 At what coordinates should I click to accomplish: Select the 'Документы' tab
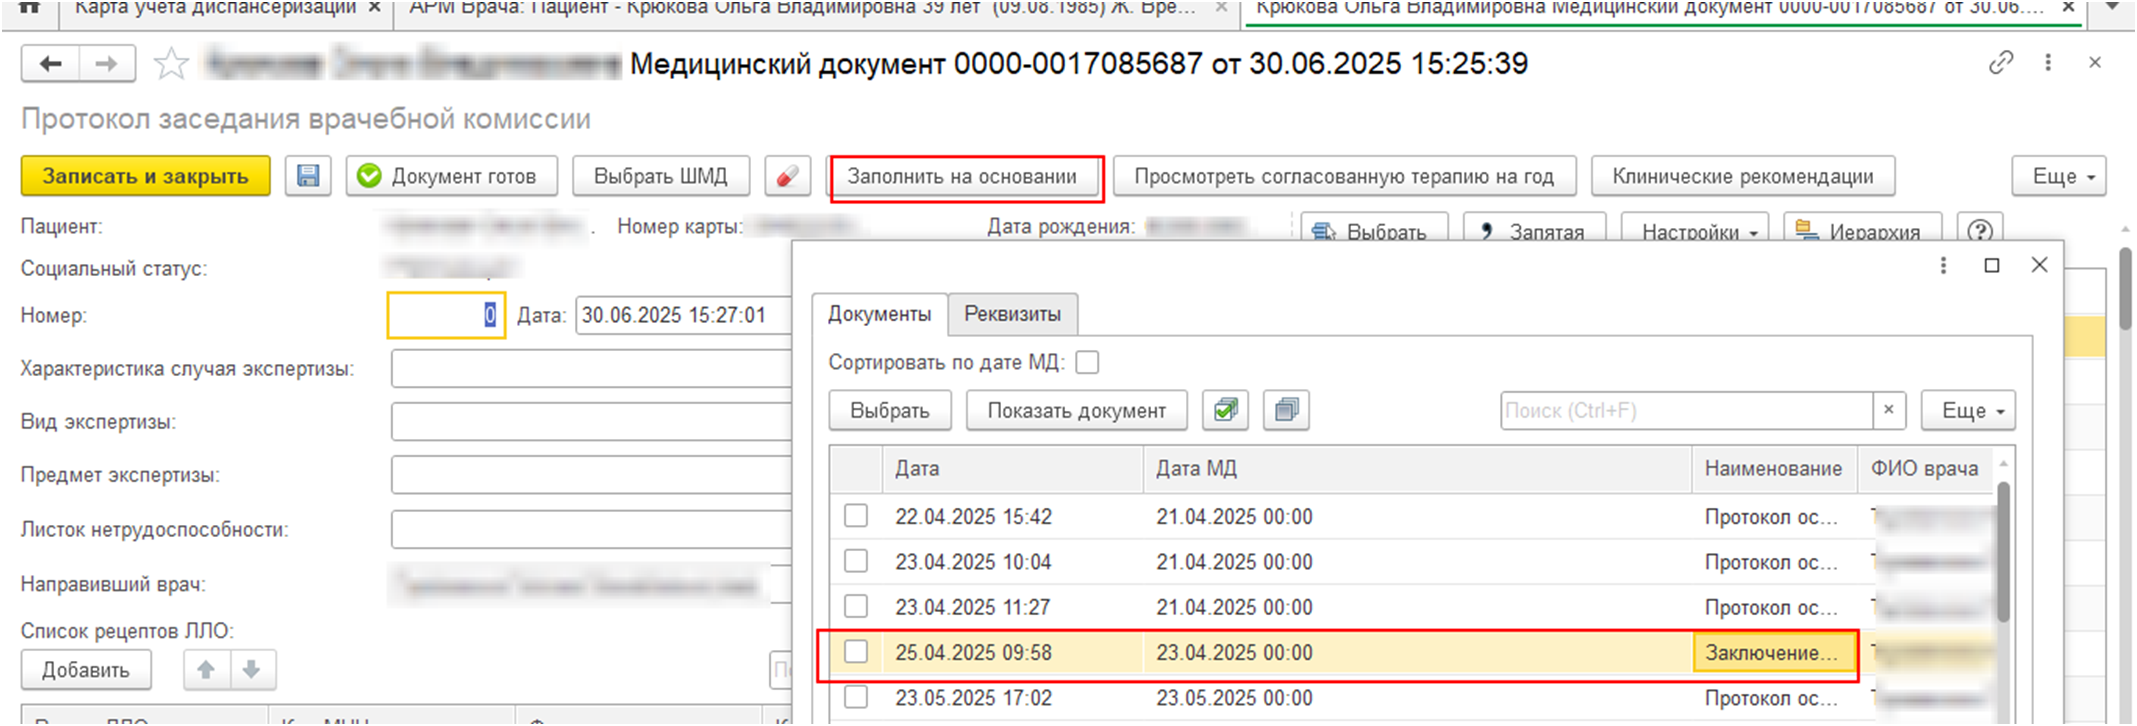(879, 314)
